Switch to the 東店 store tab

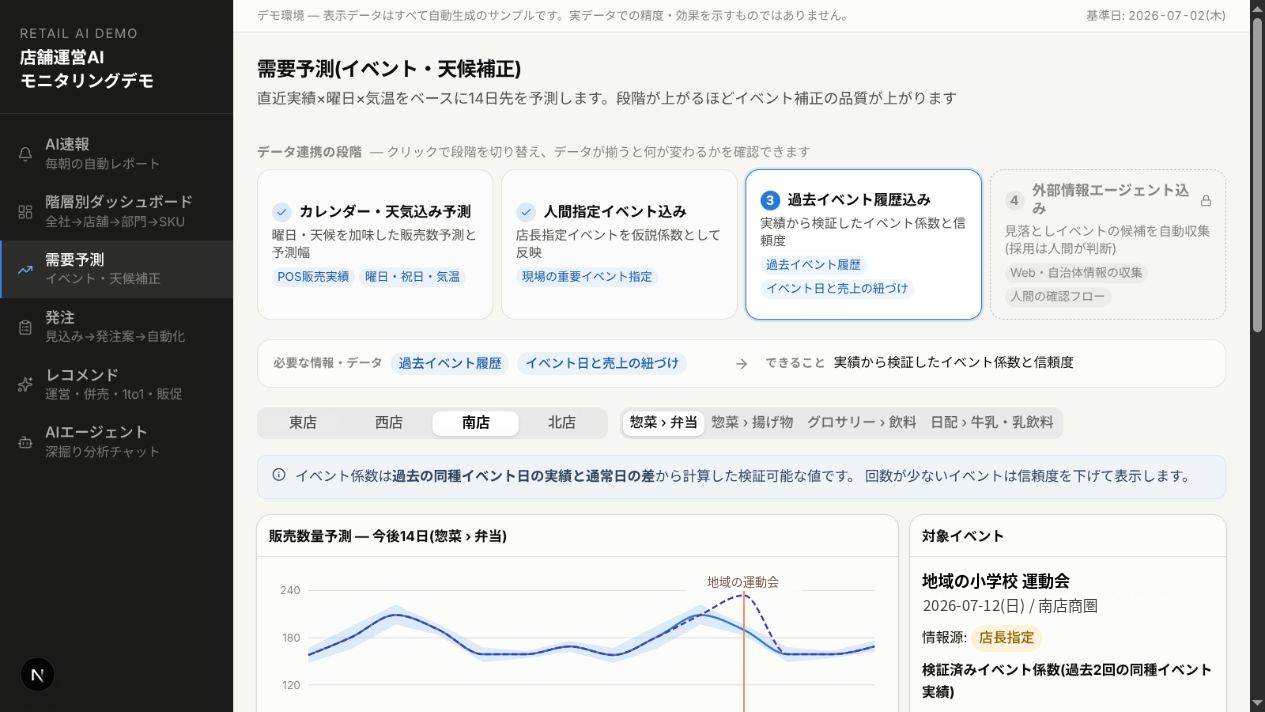coord(303,423)
